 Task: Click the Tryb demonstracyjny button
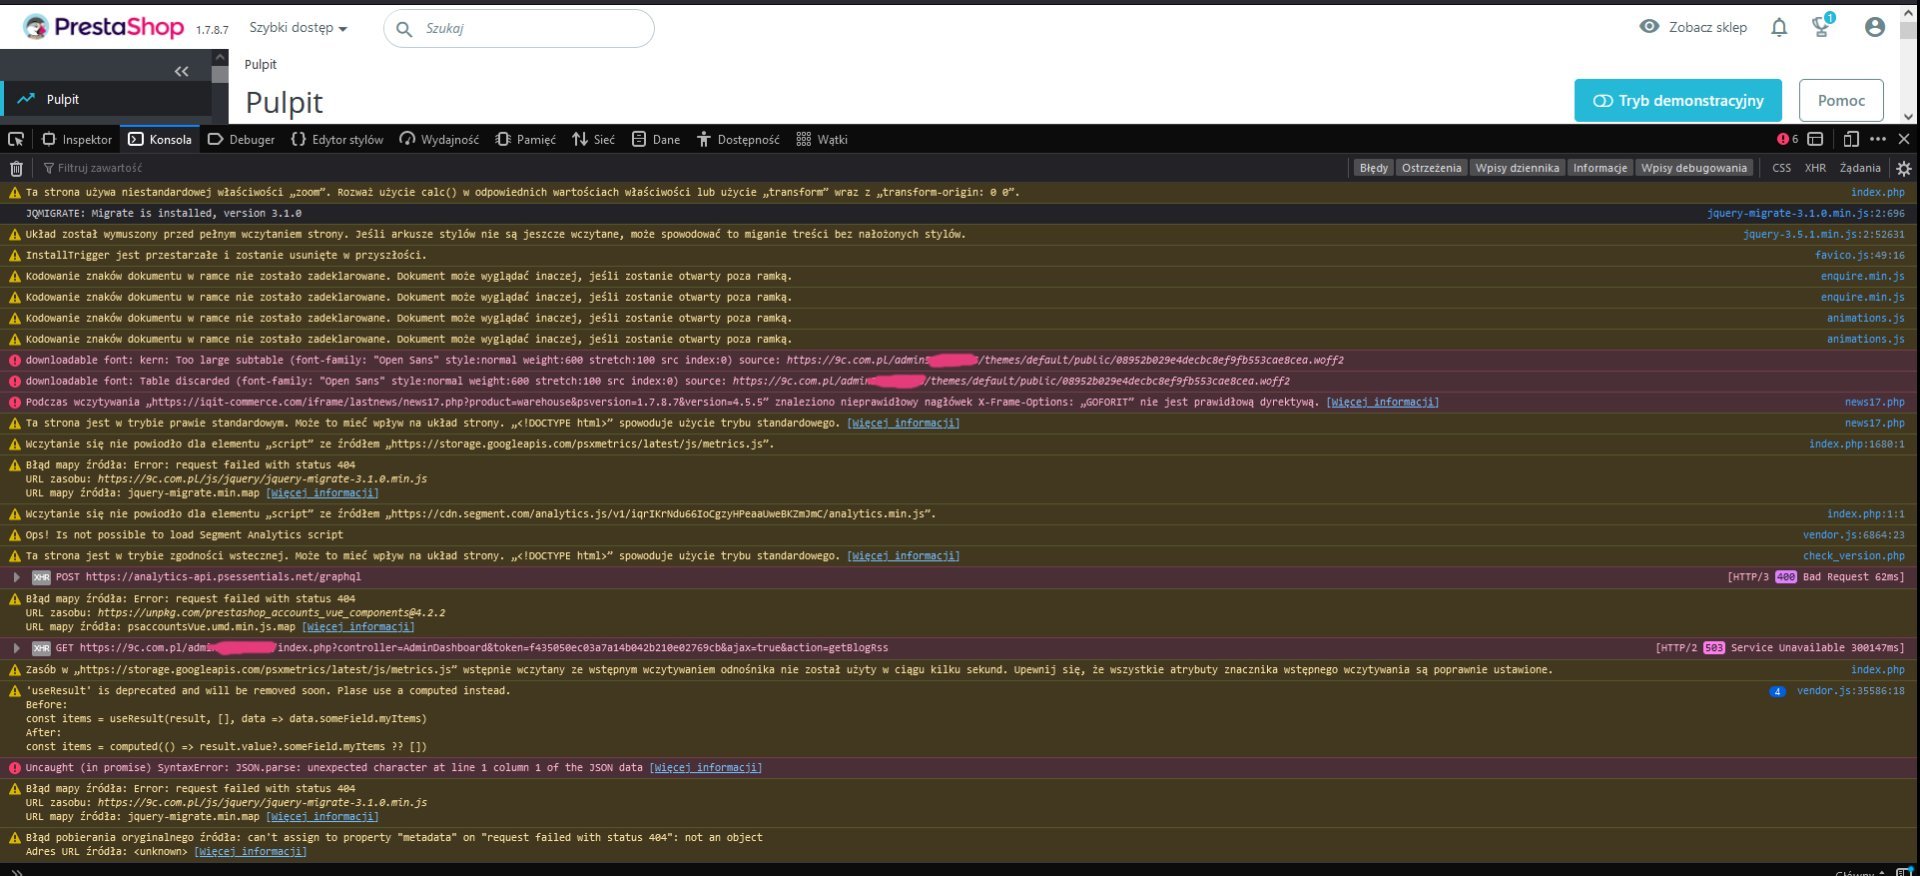1677,101
